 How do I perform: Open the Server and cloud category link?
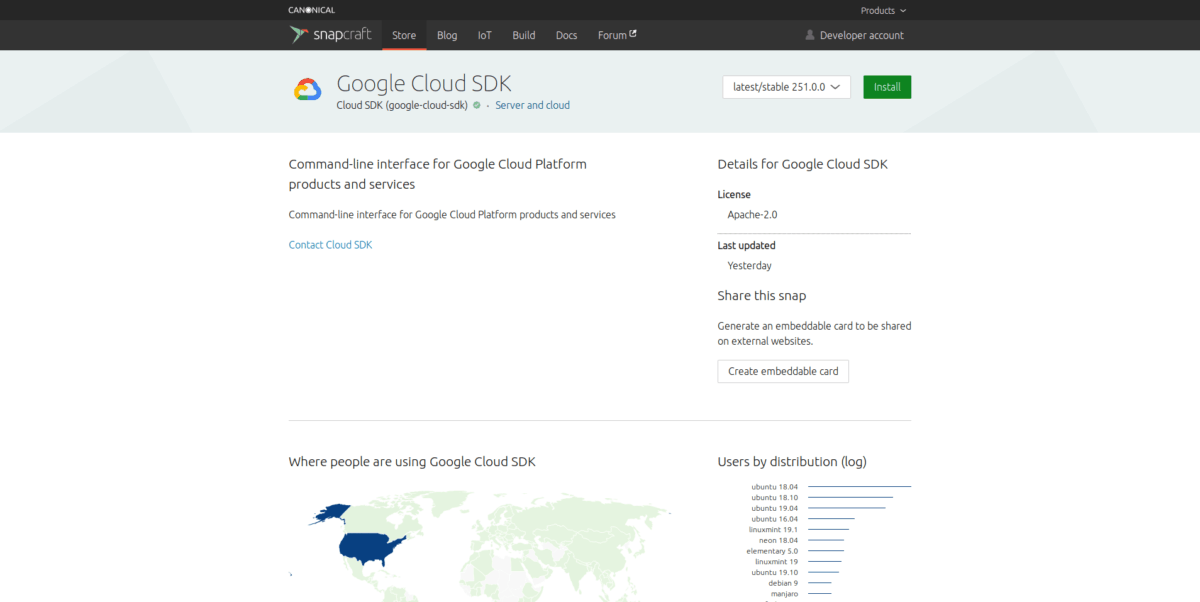click(533, 105)
